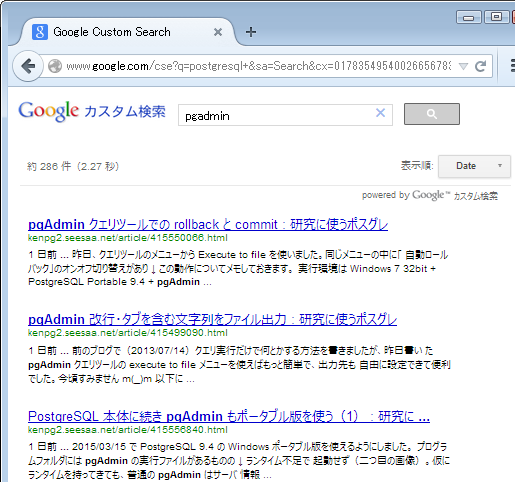The image size is (515, 482).
Task: Reload the page with the refresh icon
Action: point(480,66)
